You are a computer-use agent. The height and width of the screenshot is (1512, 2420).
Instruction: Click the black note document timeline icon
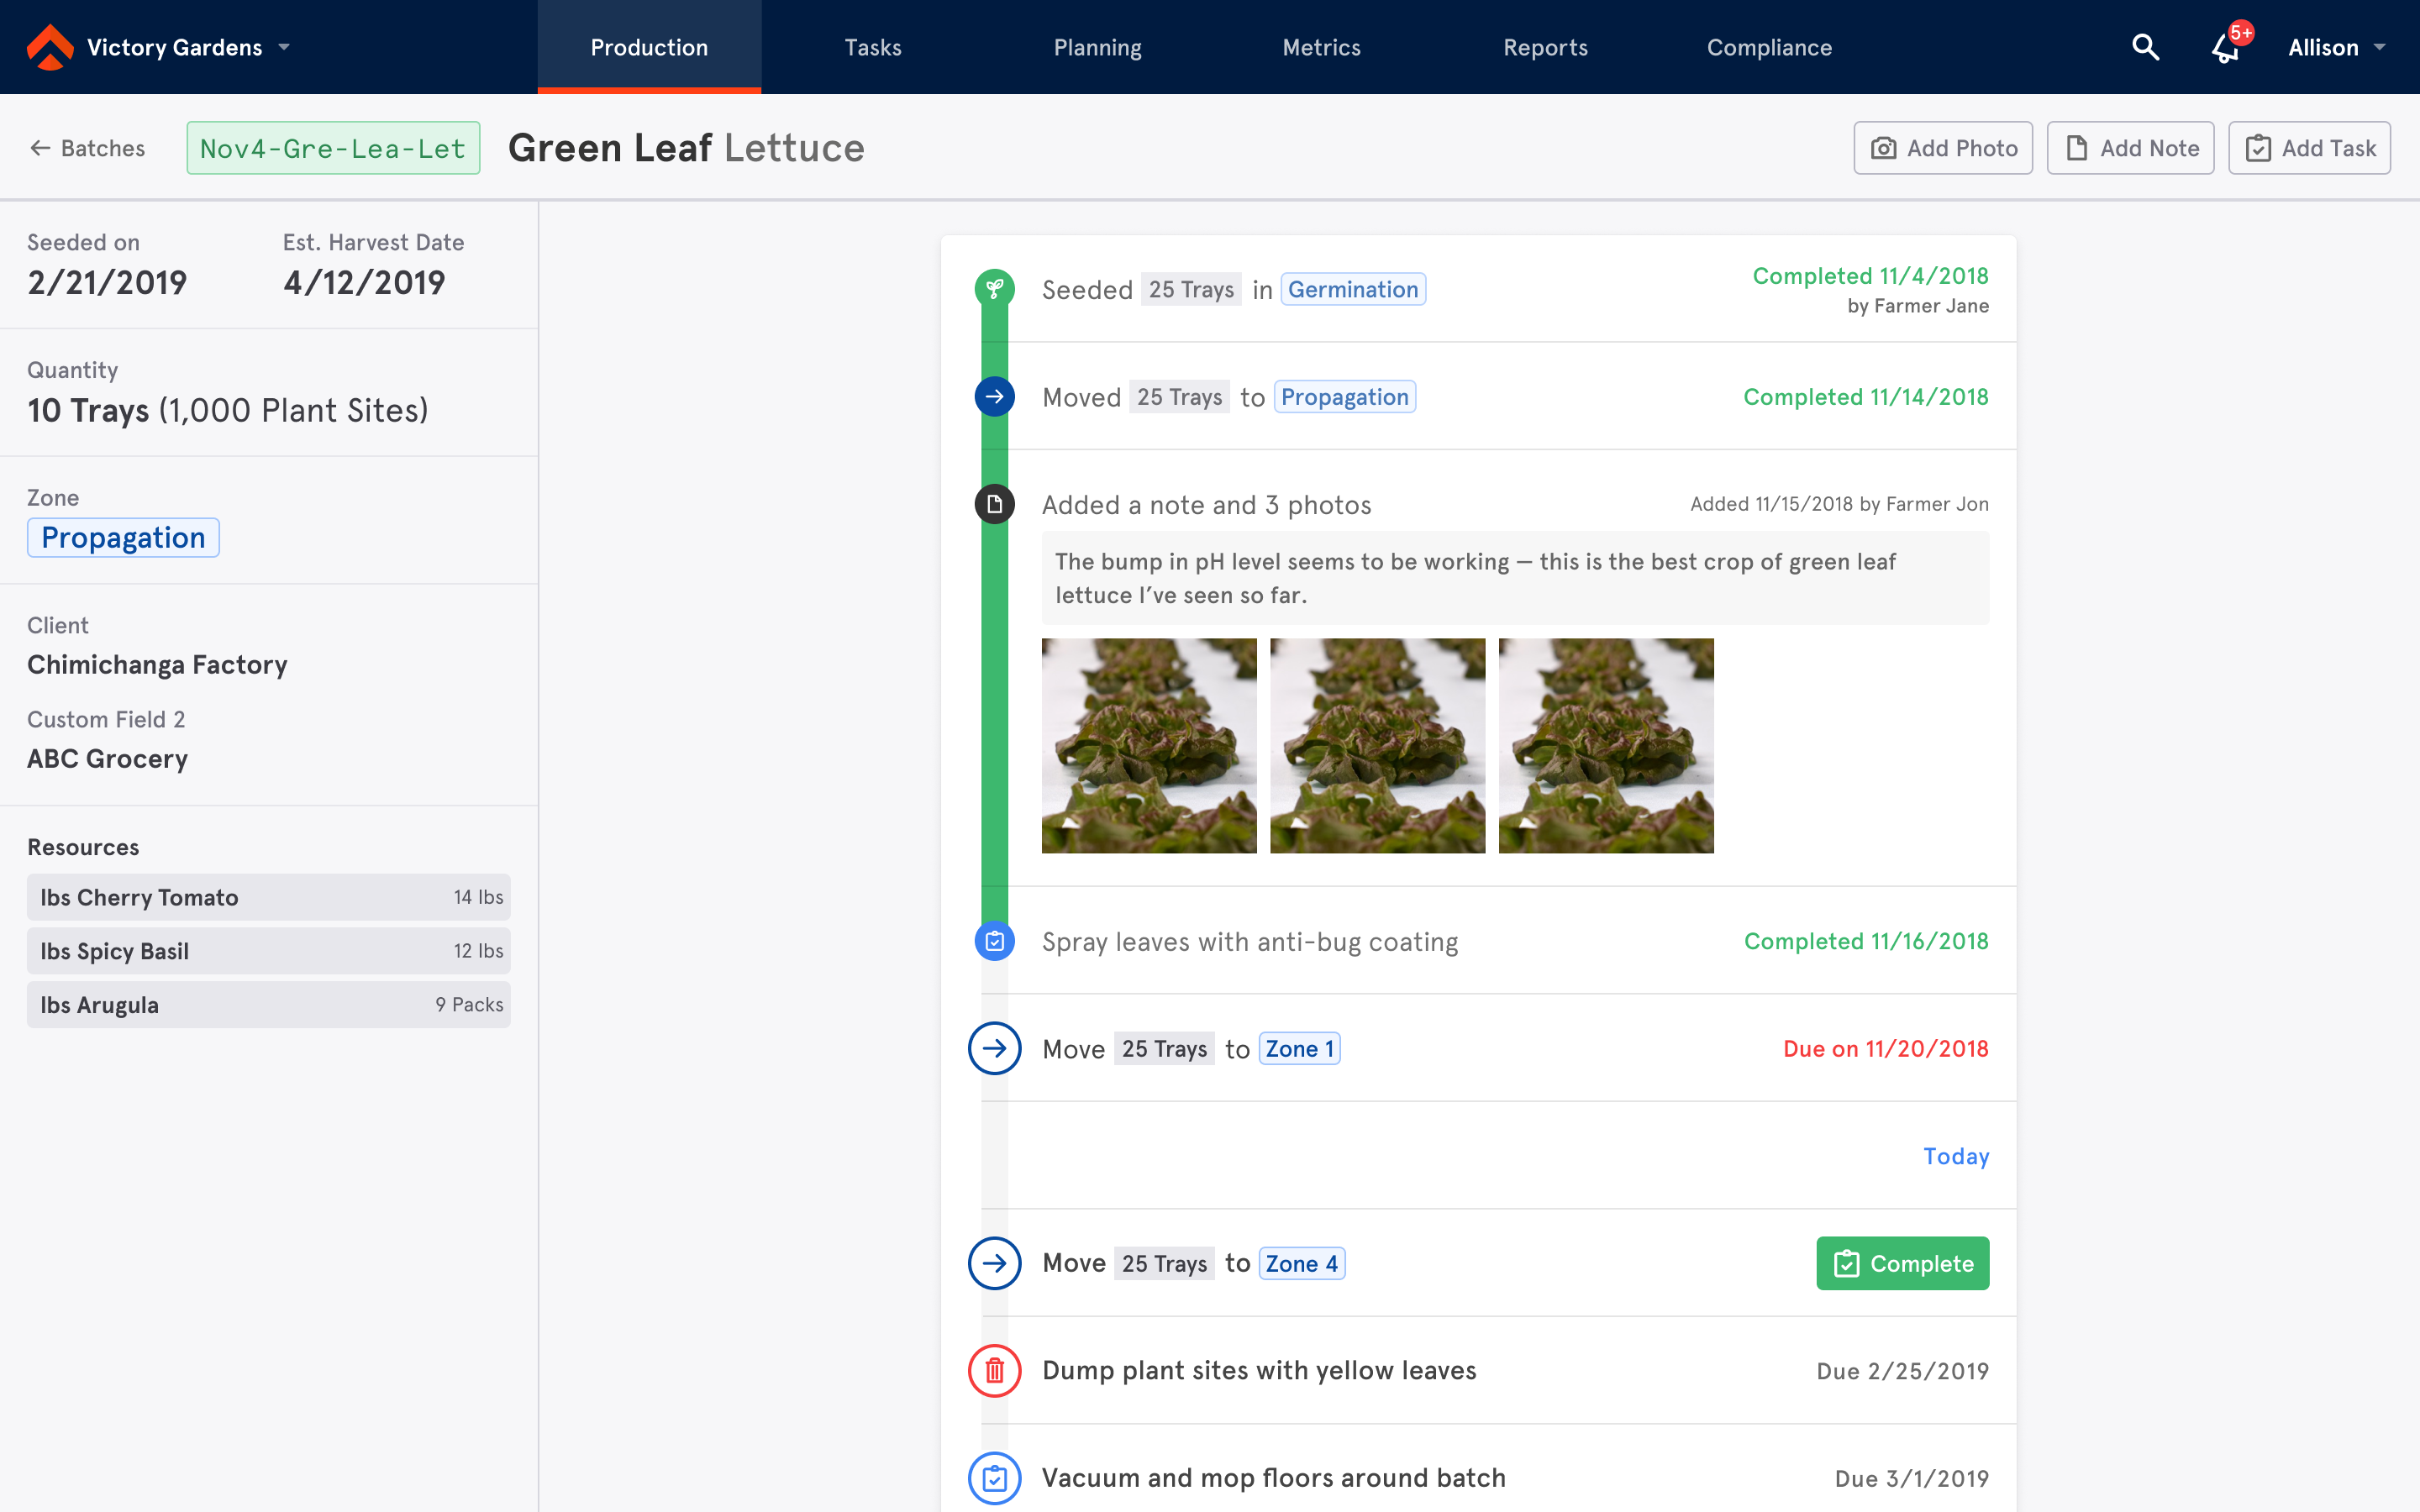click(994, 504)
